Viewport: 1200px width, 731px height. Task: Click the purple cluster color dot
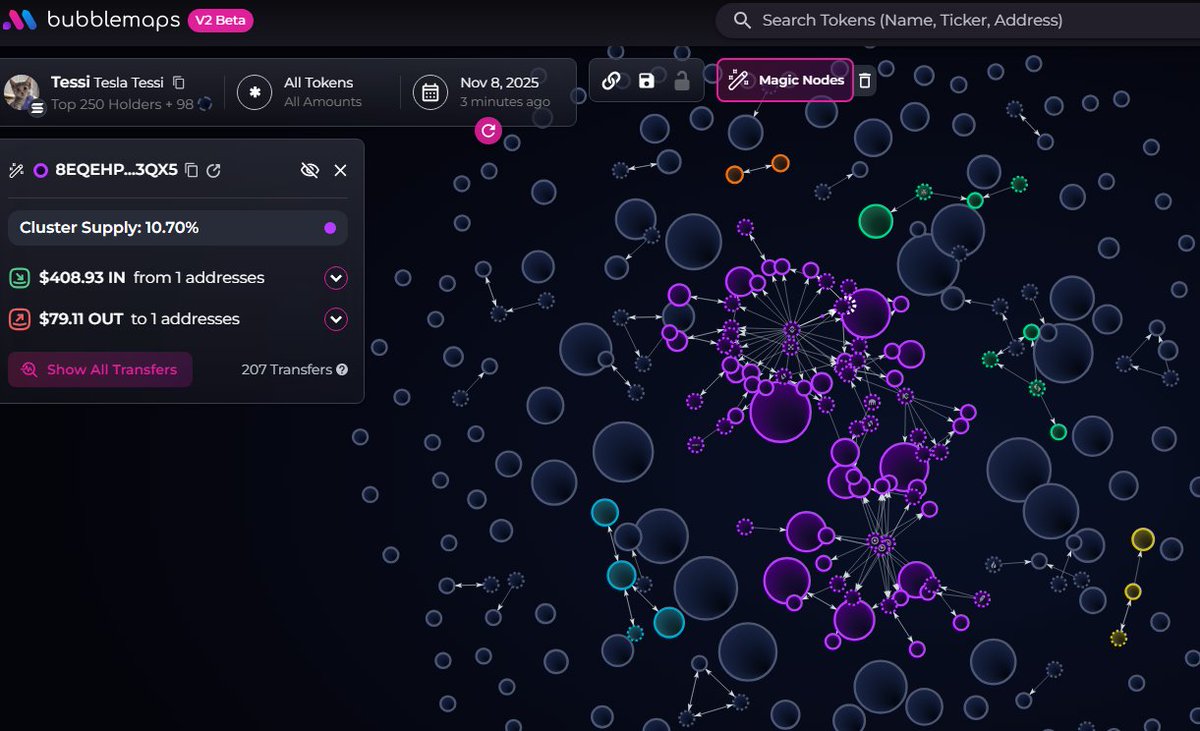pyautogui.click(x=330, y=228)
